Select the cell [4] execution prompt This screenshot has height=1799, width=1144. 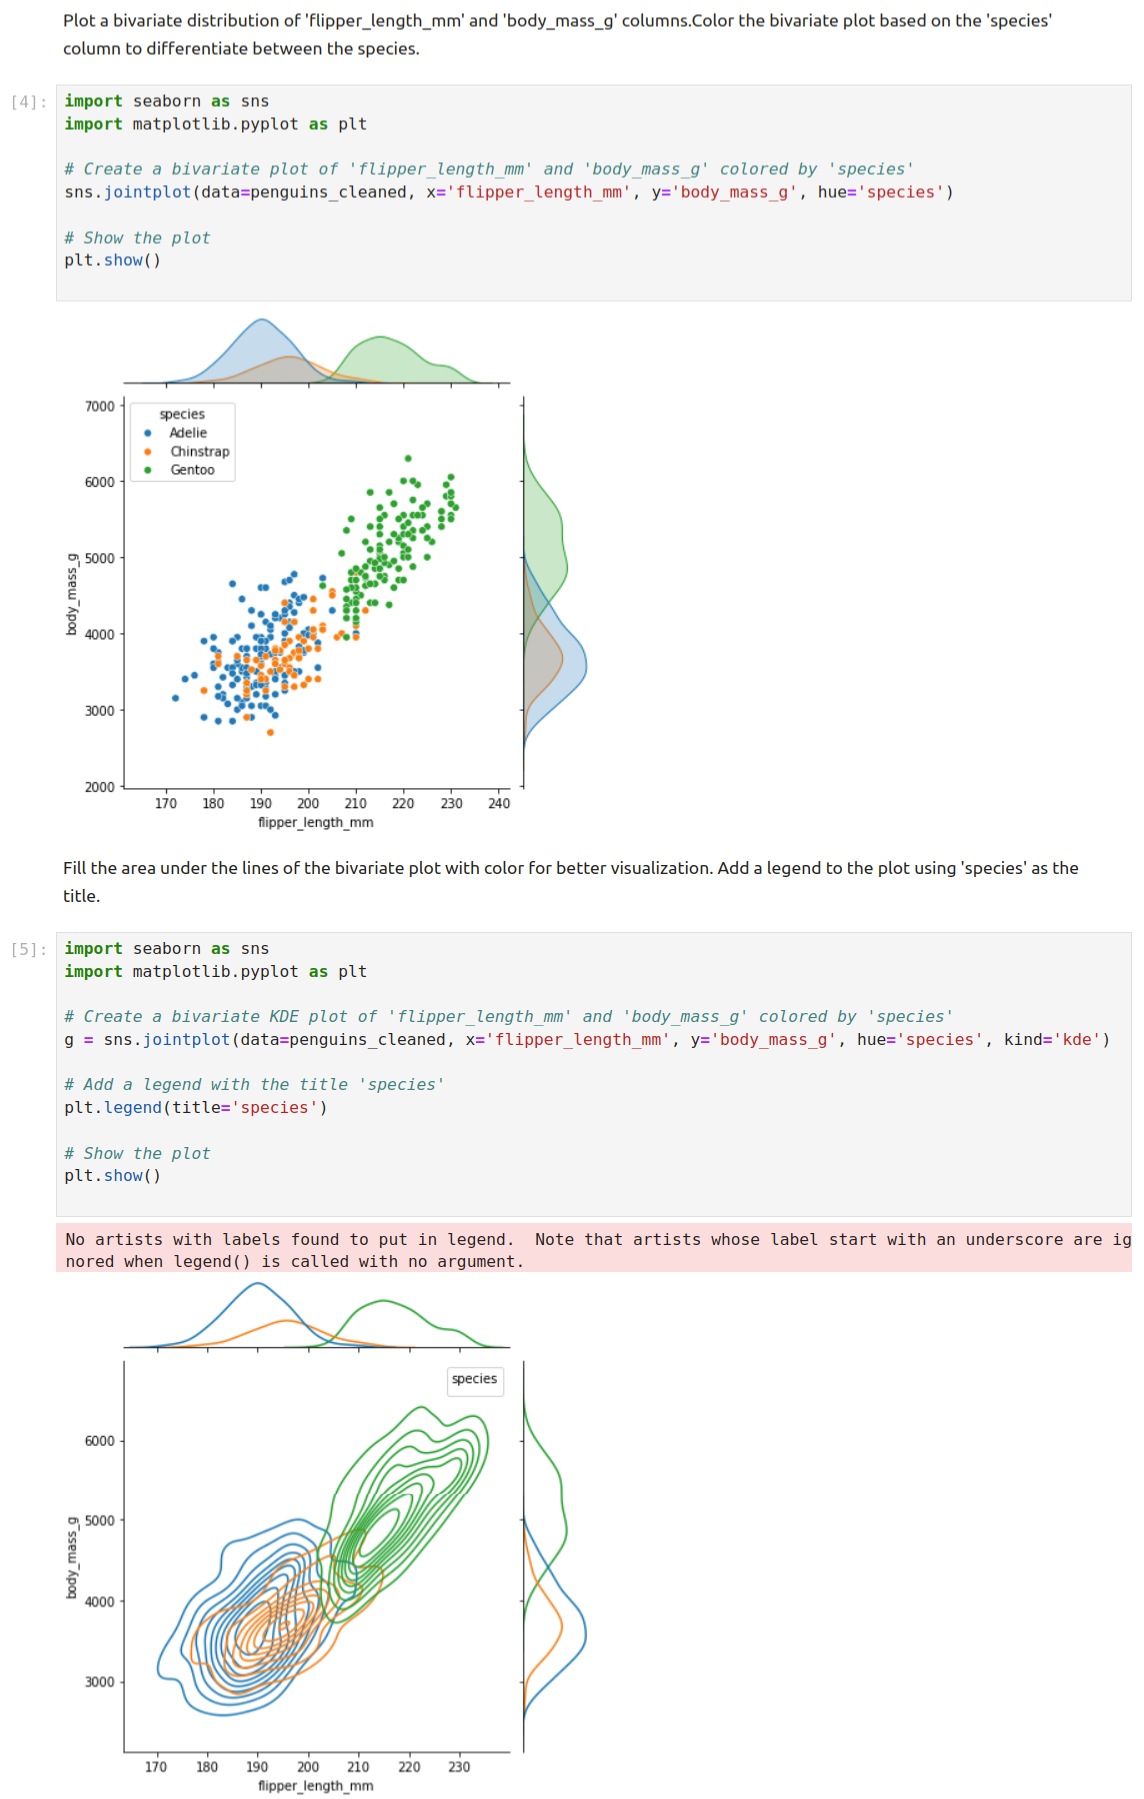tap(29, 102)
